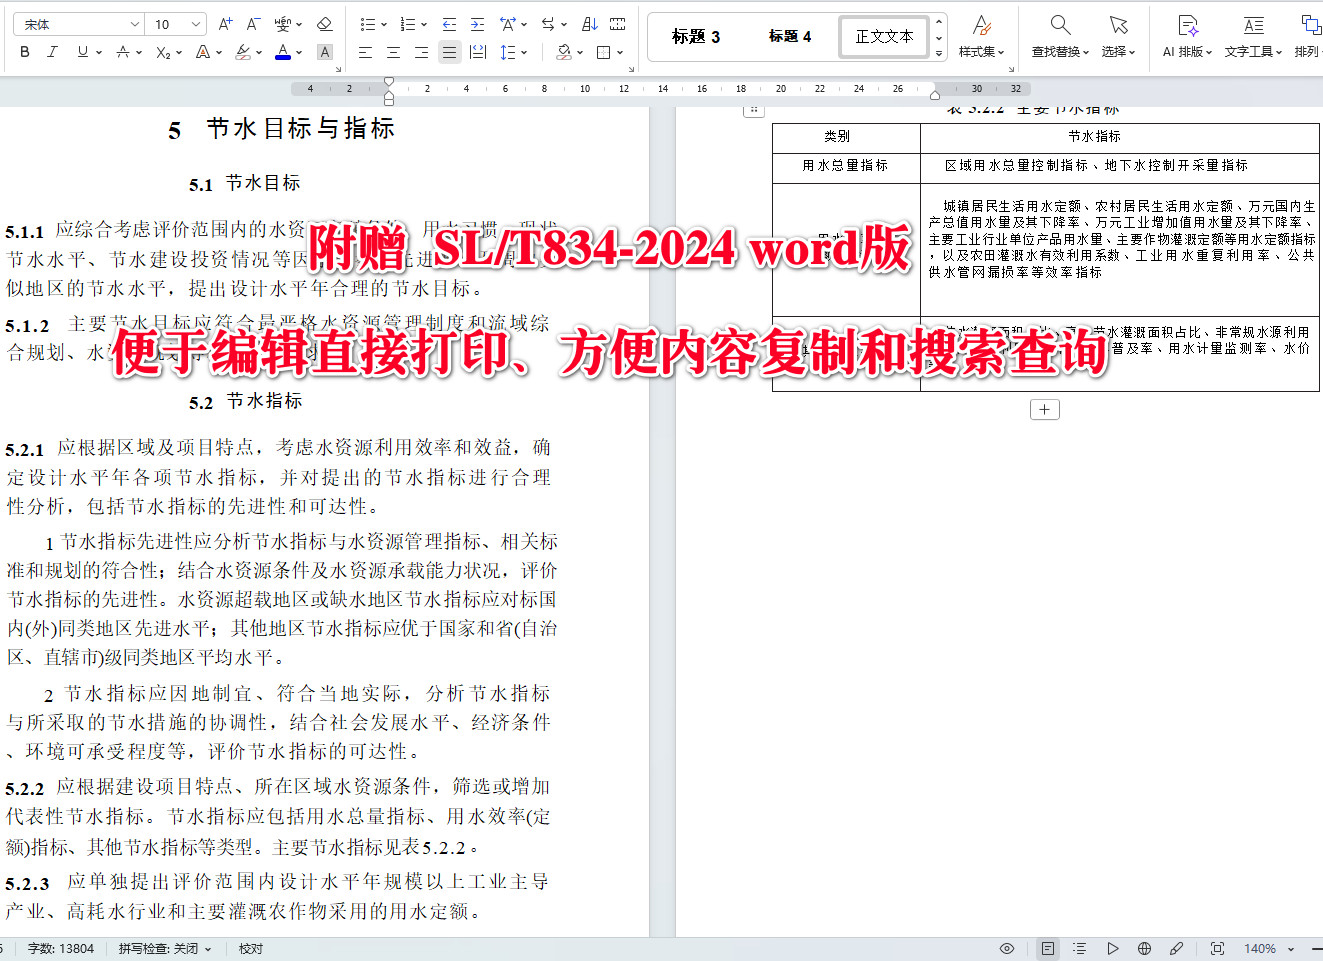Toggle underline formatting
Screen dimensions: 1323x961
(x=82, y=52)
